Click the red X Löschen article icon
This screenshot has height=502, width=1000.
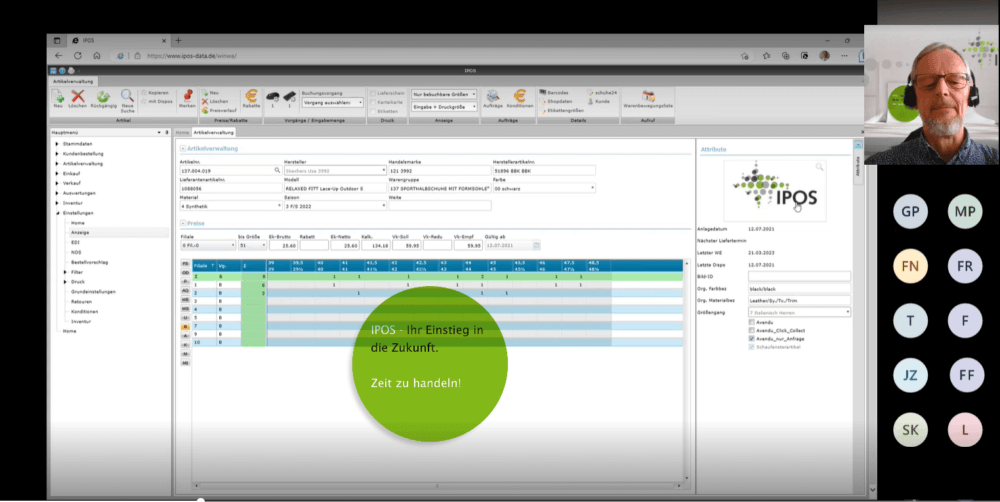[78, 96]
